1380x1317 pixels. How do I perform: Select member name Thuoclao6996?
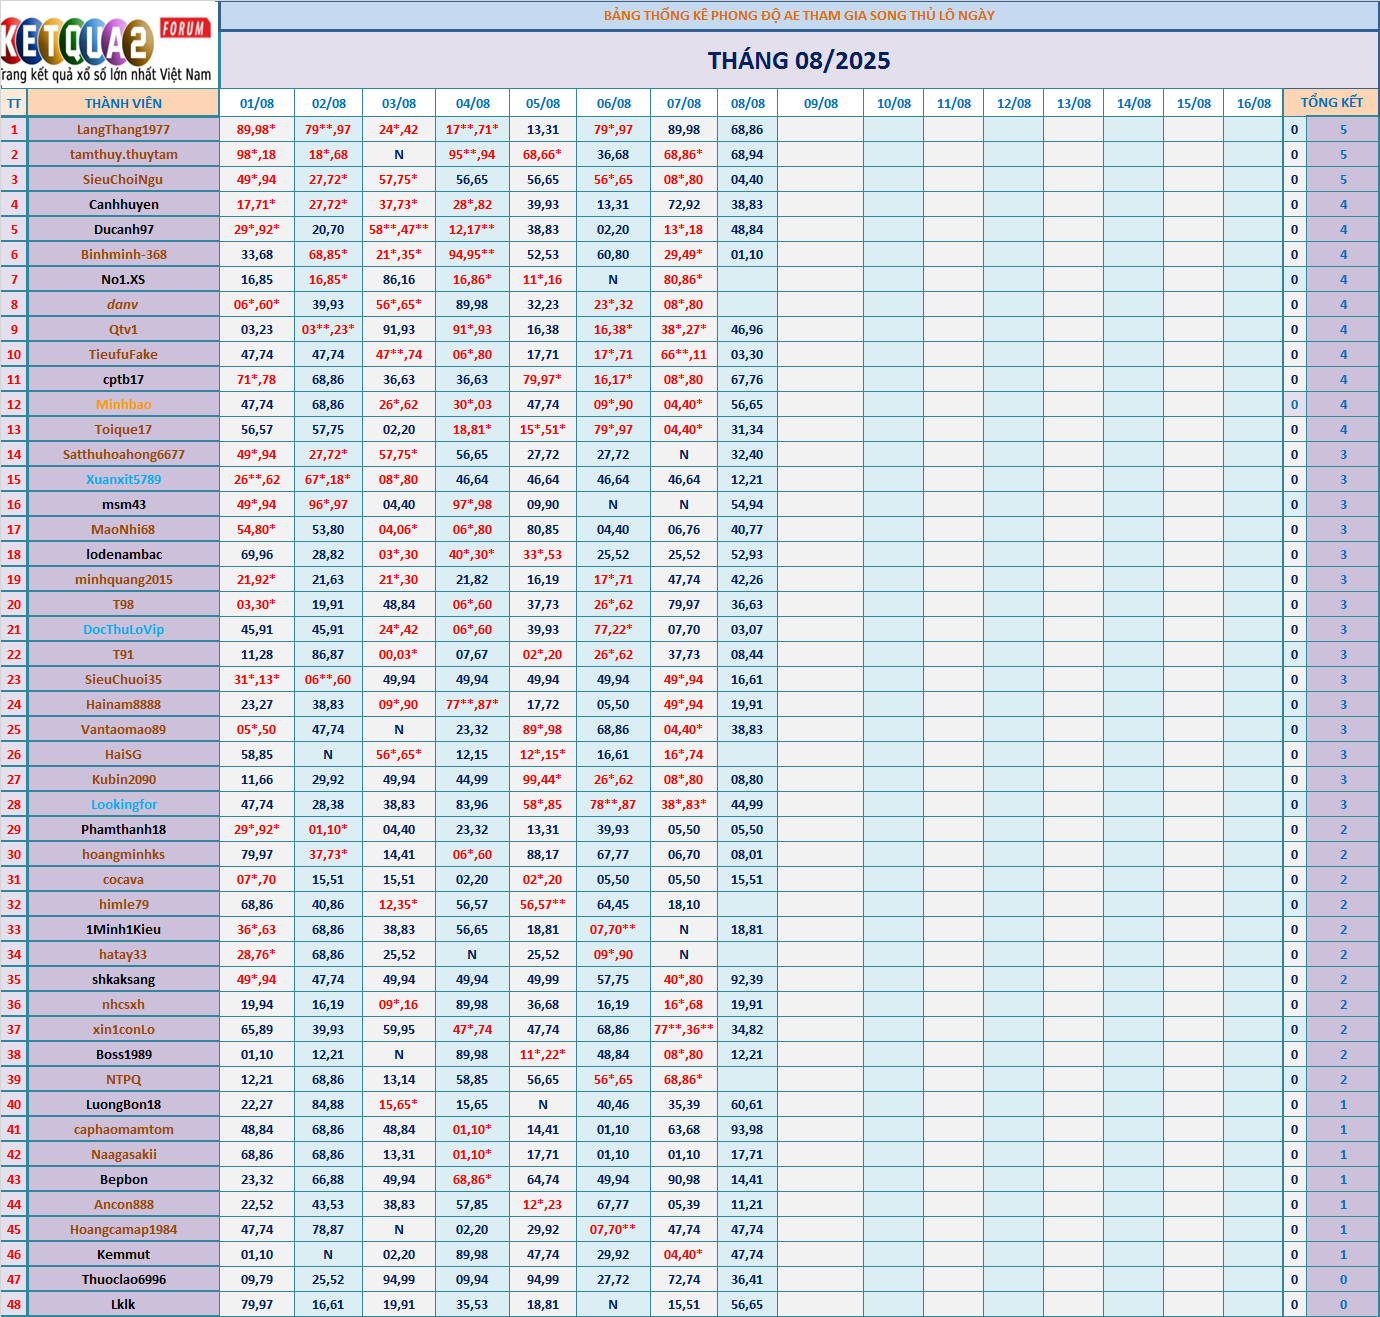(123, 1279)
